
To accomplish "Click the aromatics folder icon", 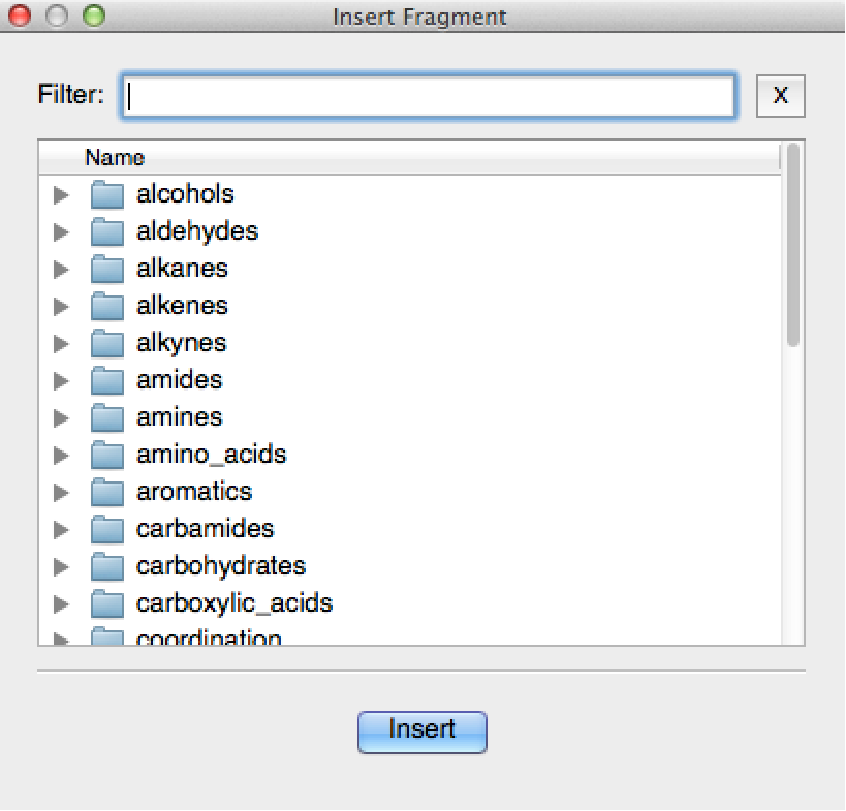I will 107,492.
